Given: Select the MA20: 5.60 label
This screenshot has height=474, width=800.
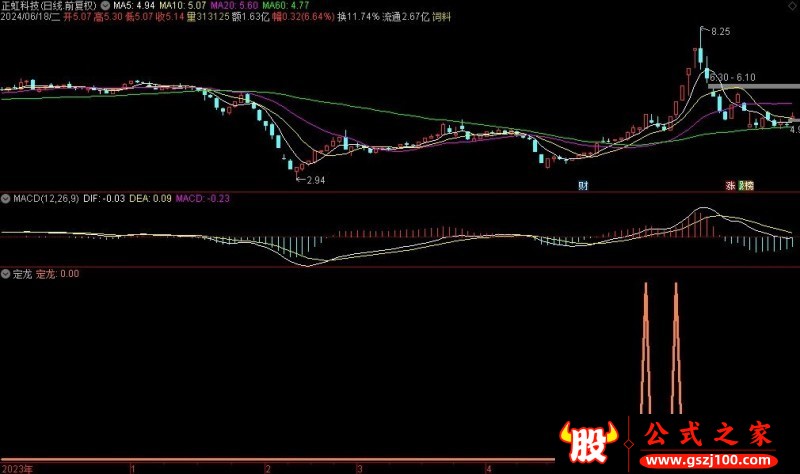Looking at the screenshot, I should [x=234, y=6].
